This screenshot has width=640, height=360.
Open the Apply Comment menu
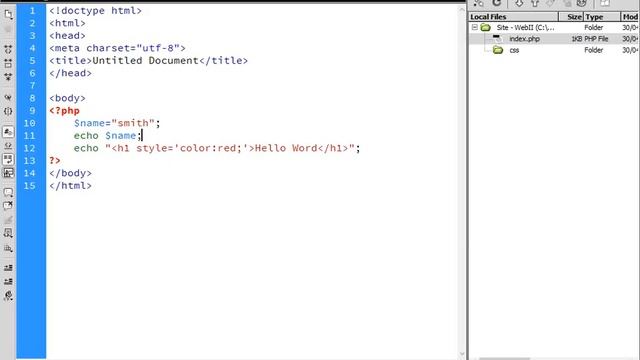tap(8, 192)
